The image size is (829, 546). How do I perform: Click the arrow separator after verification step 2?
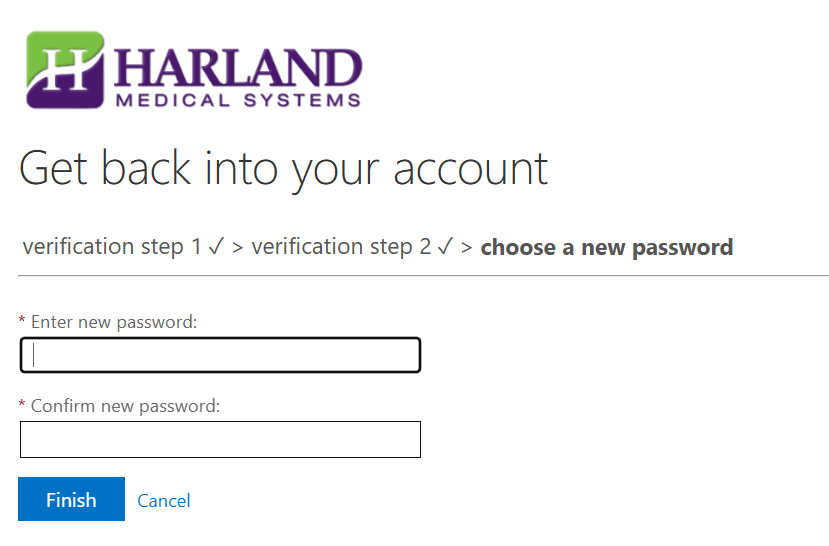[467, 248]
